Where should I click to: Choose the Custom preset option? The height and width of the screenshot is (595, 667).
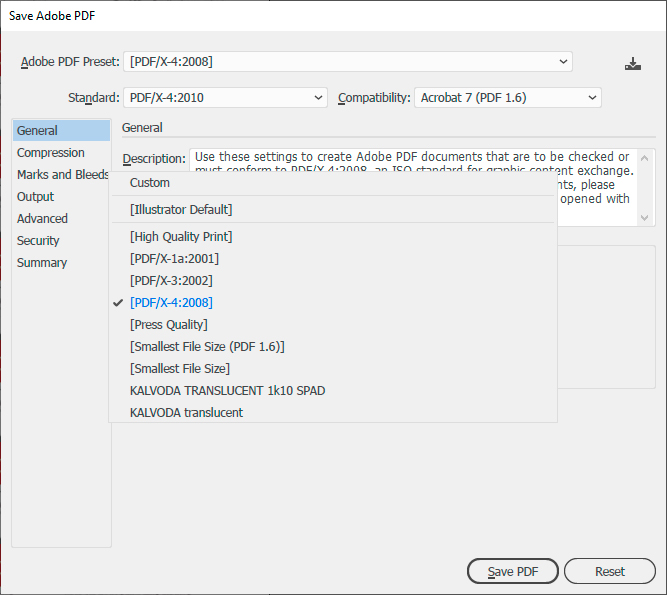point(333,183)
